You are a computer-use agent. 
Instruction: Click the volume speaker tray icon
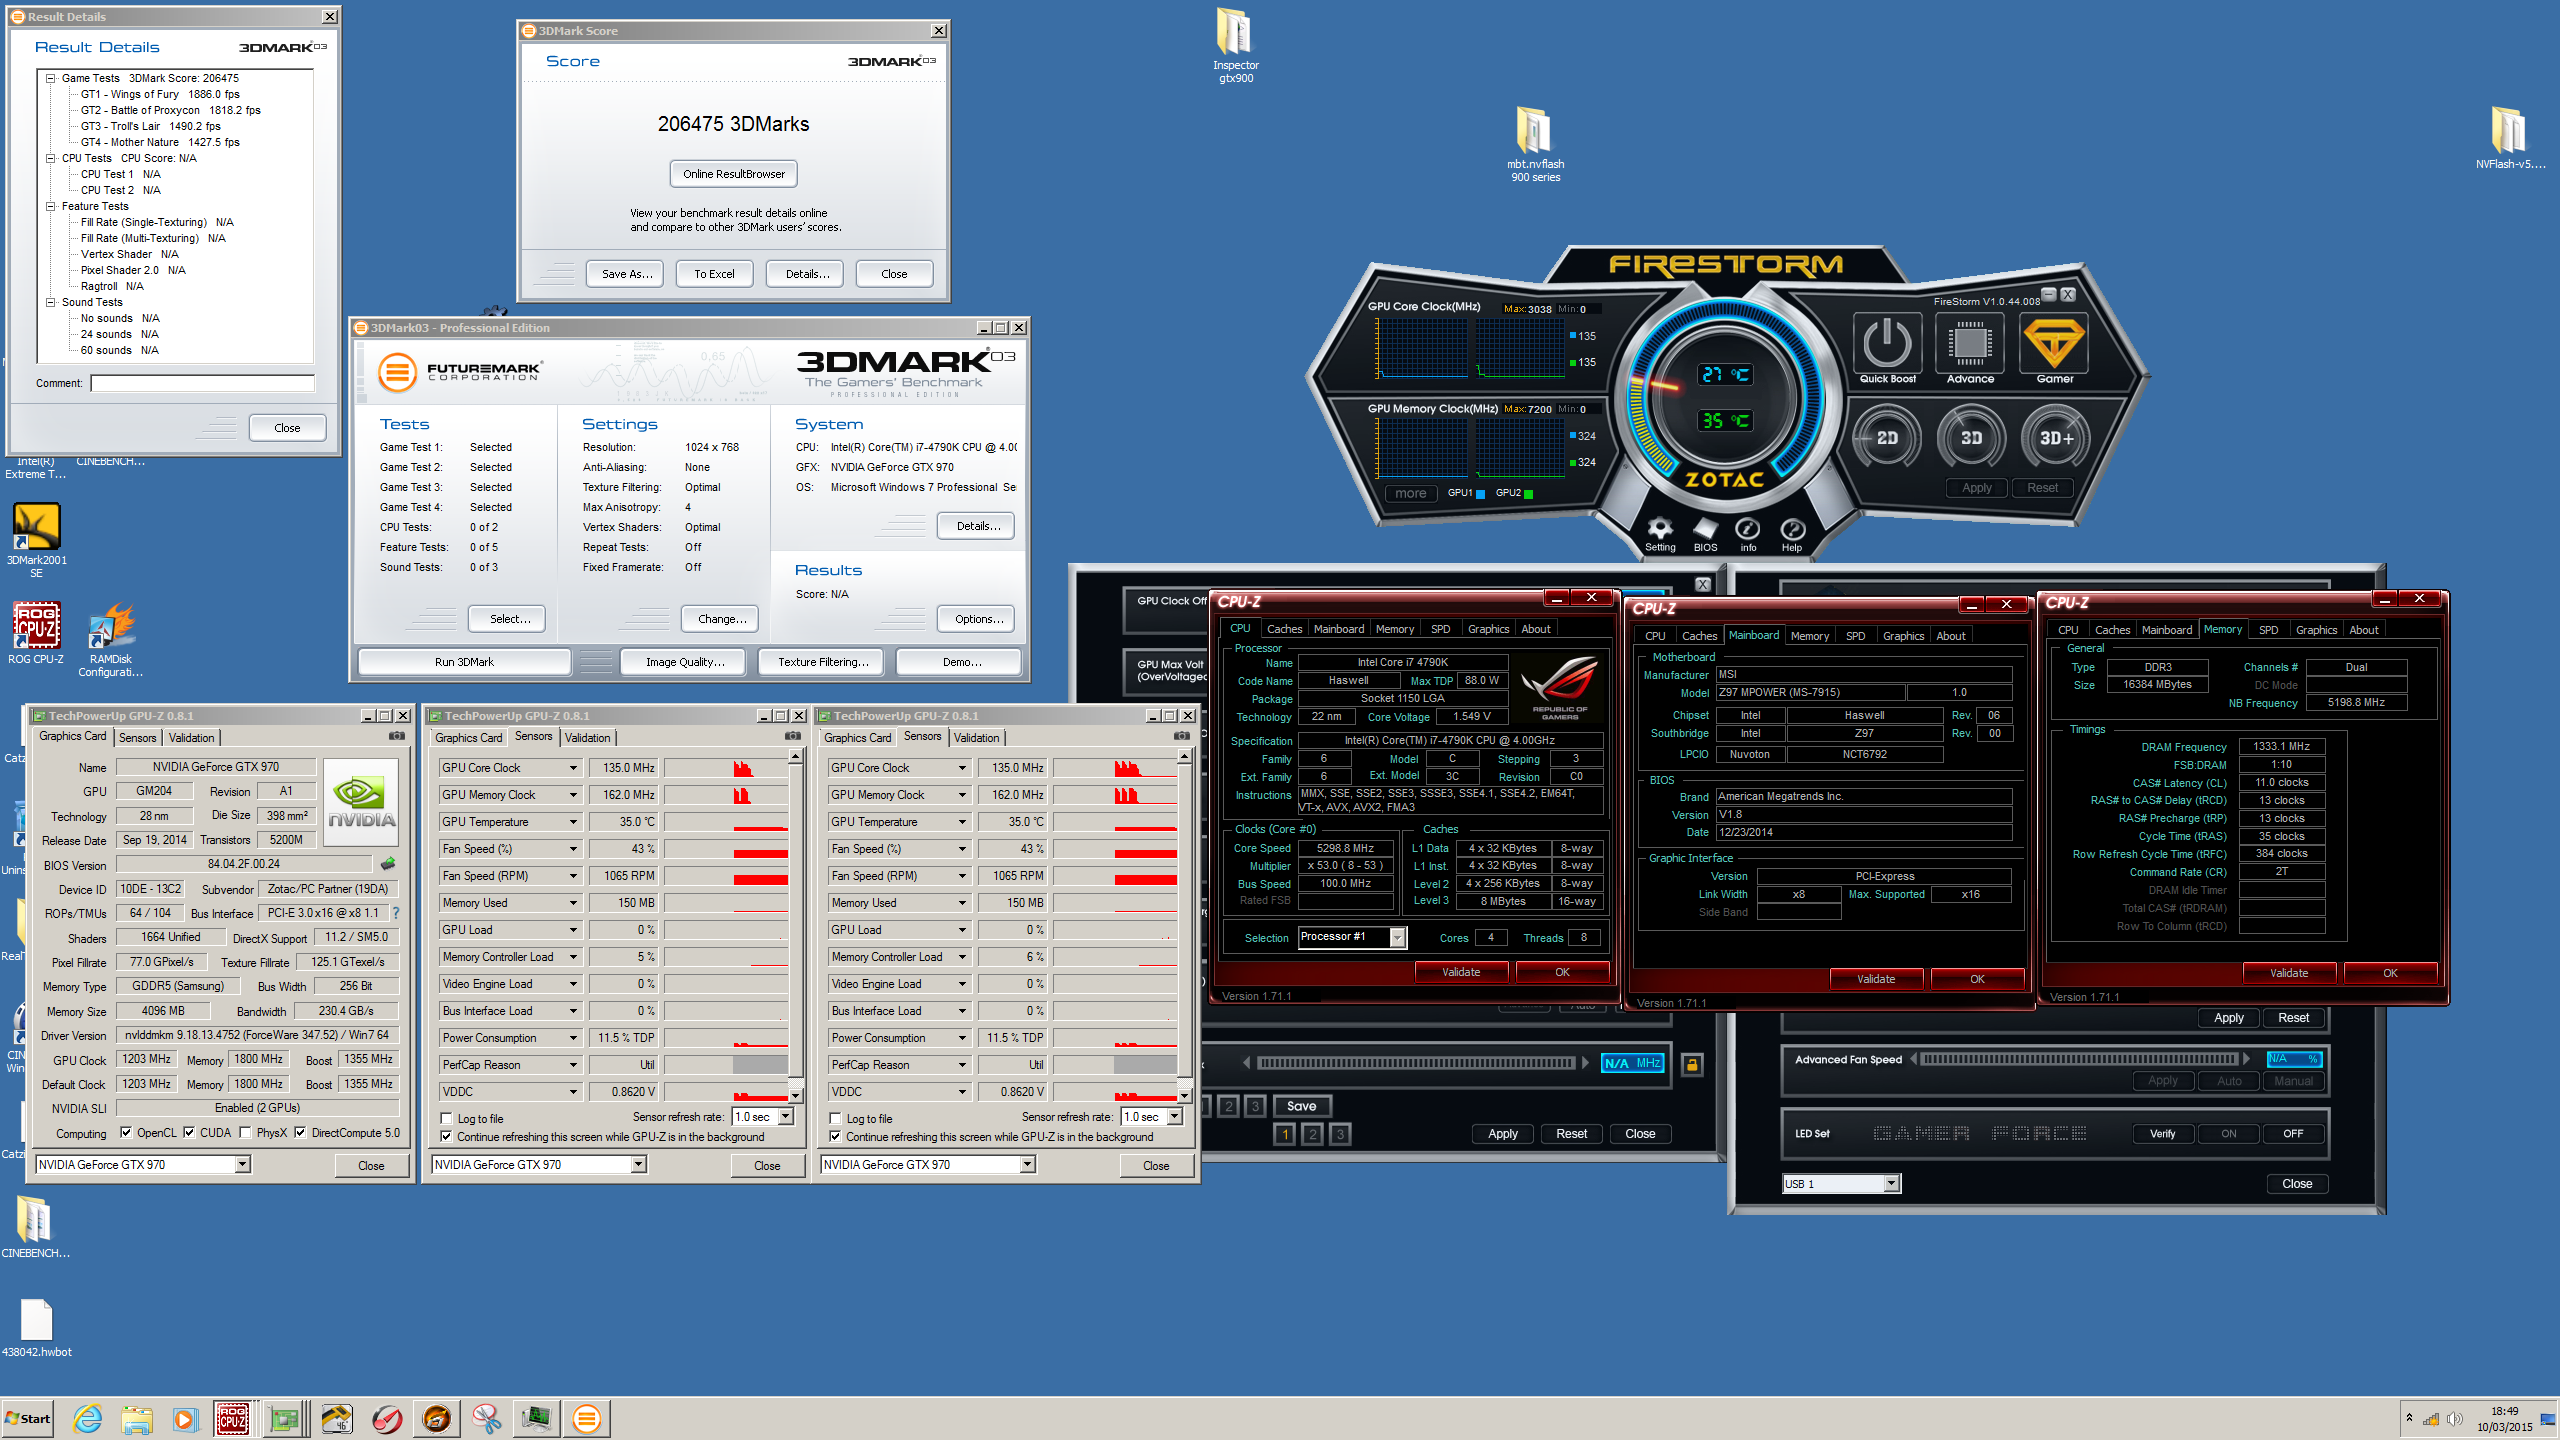click(x=2454, y=1420)
